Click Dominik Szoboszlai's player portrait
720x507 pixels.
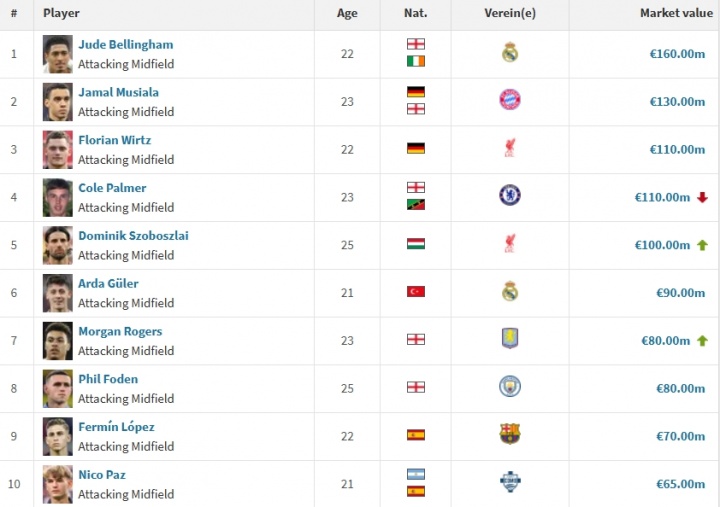(58, 245)
